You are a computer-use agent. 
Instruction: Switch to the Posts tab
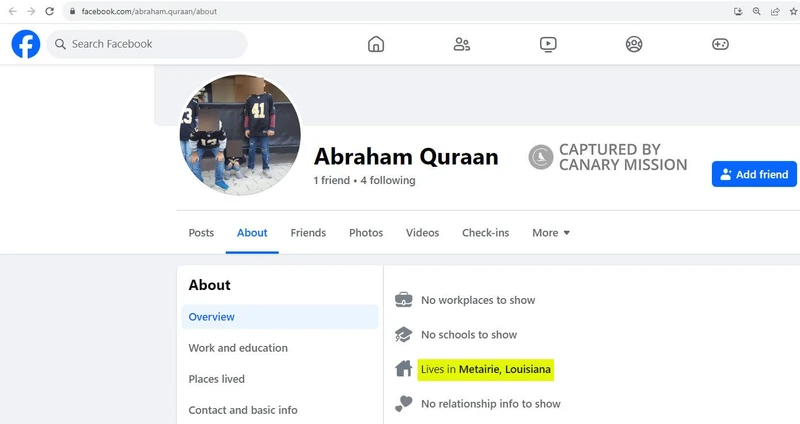(201, 233)
